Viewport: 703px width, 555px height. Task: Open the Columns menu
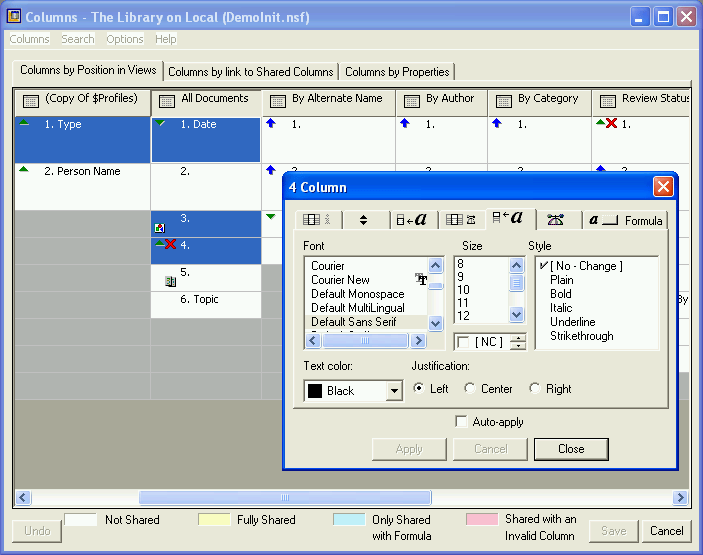tap(30, 39)
